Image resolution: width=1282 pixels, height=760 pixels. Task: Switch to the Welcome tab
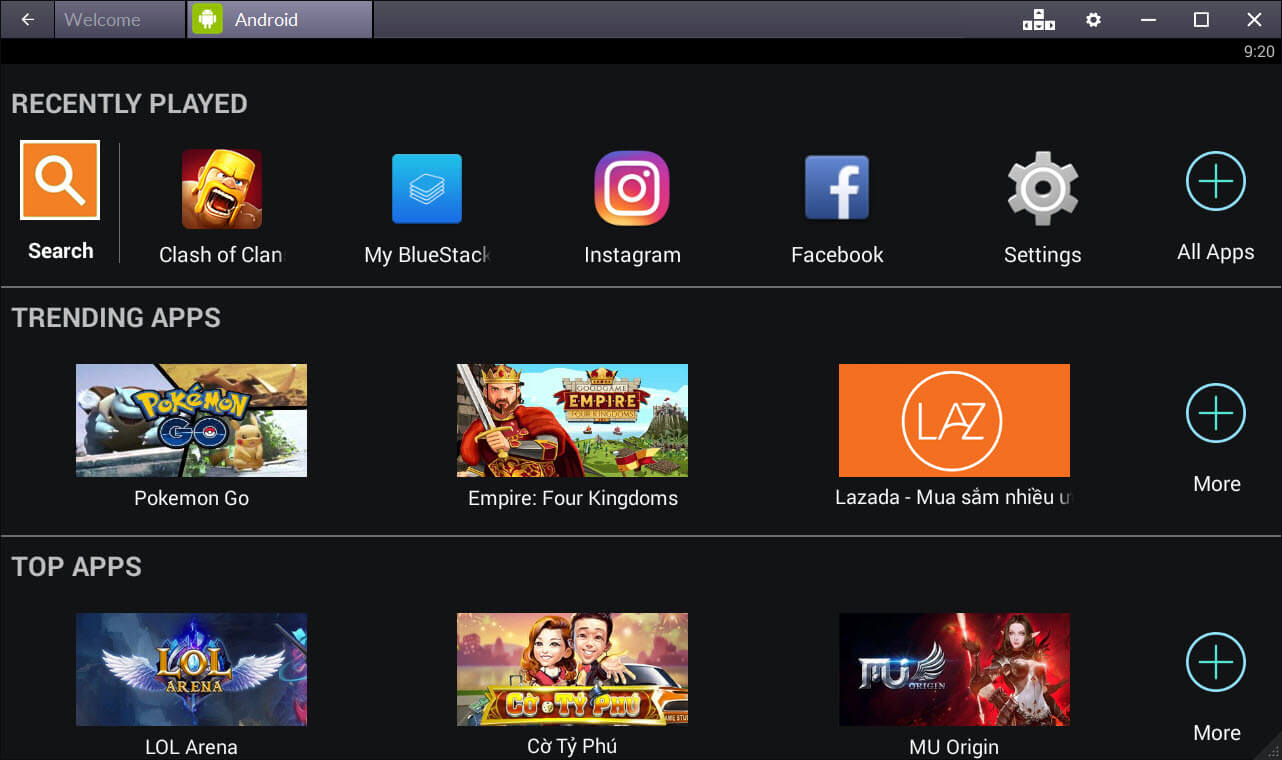point(120,19)
